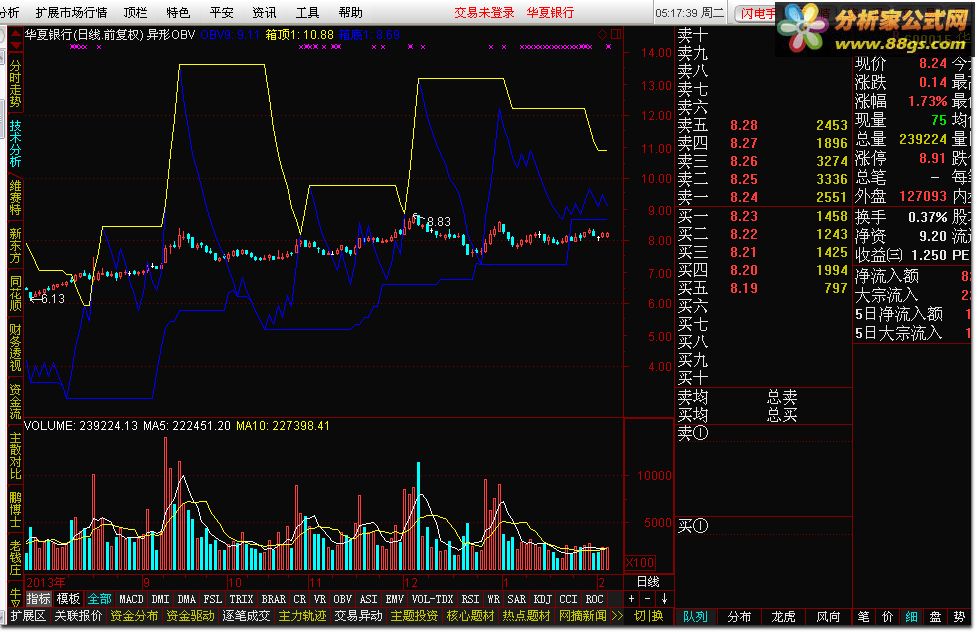Open the 交易异动 tab
977x632 pixels.
[358, 616]
